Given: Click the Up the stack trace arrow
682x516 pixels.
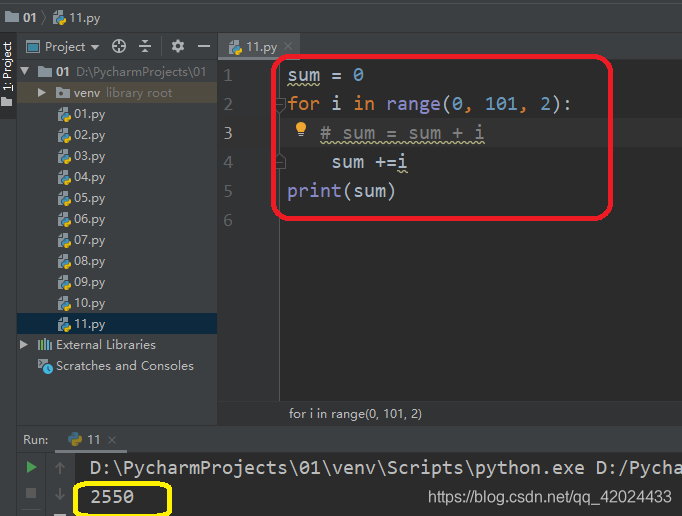Looking at the screenshot, I should point(60,468).
